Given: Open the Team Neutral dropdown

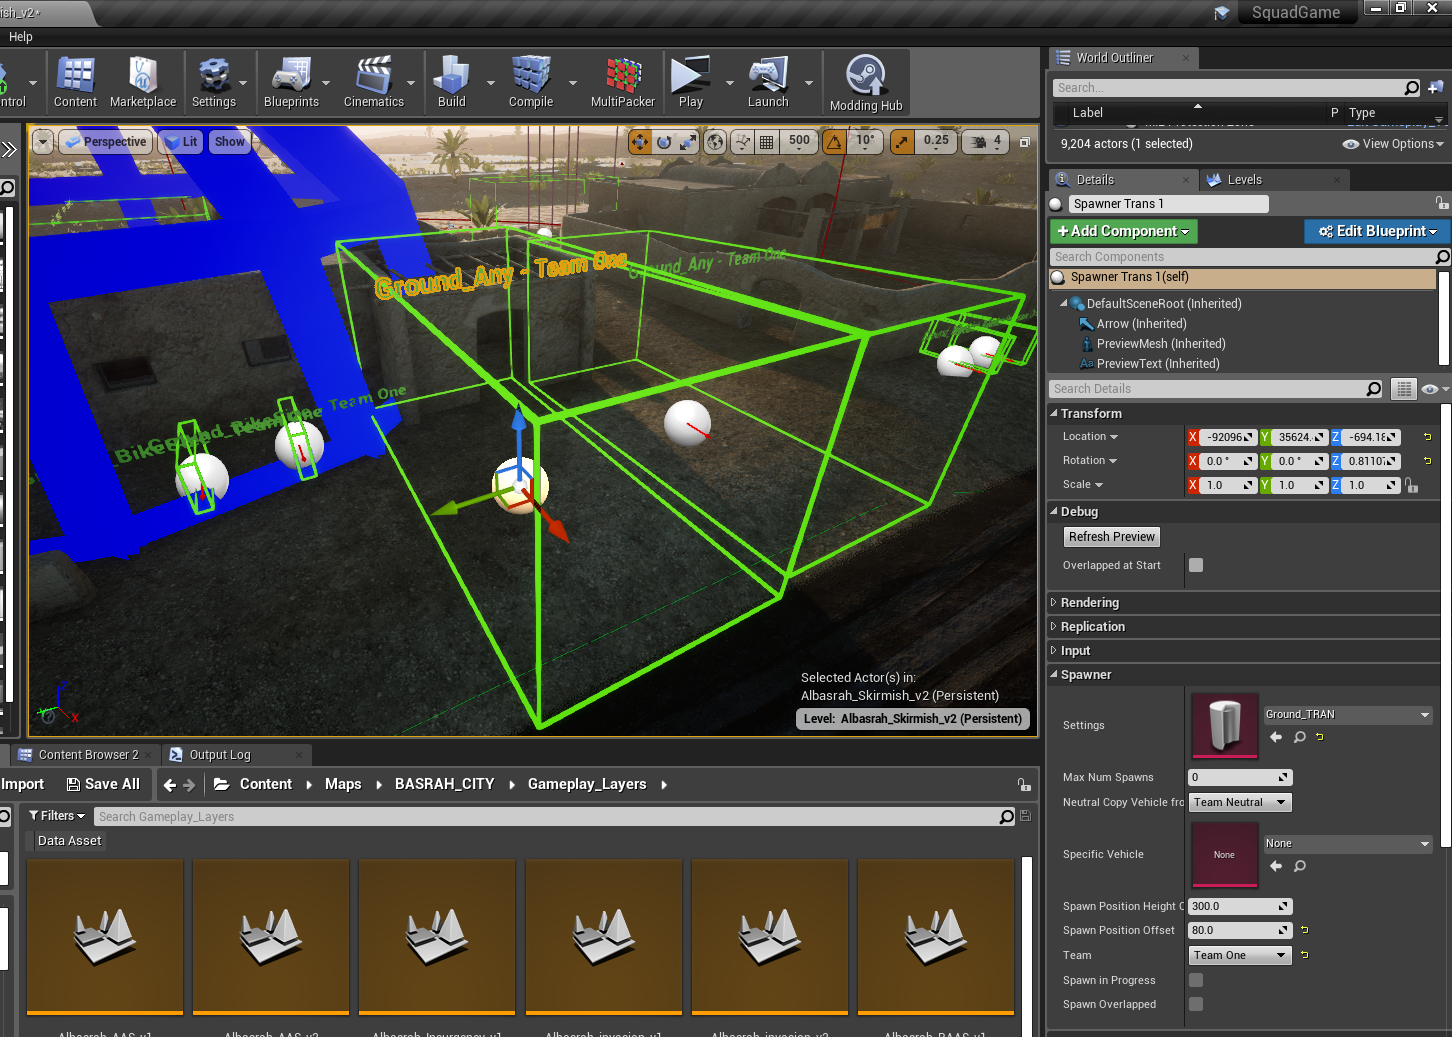Looking at the screenshot, I should click(x=1240, y=802).
